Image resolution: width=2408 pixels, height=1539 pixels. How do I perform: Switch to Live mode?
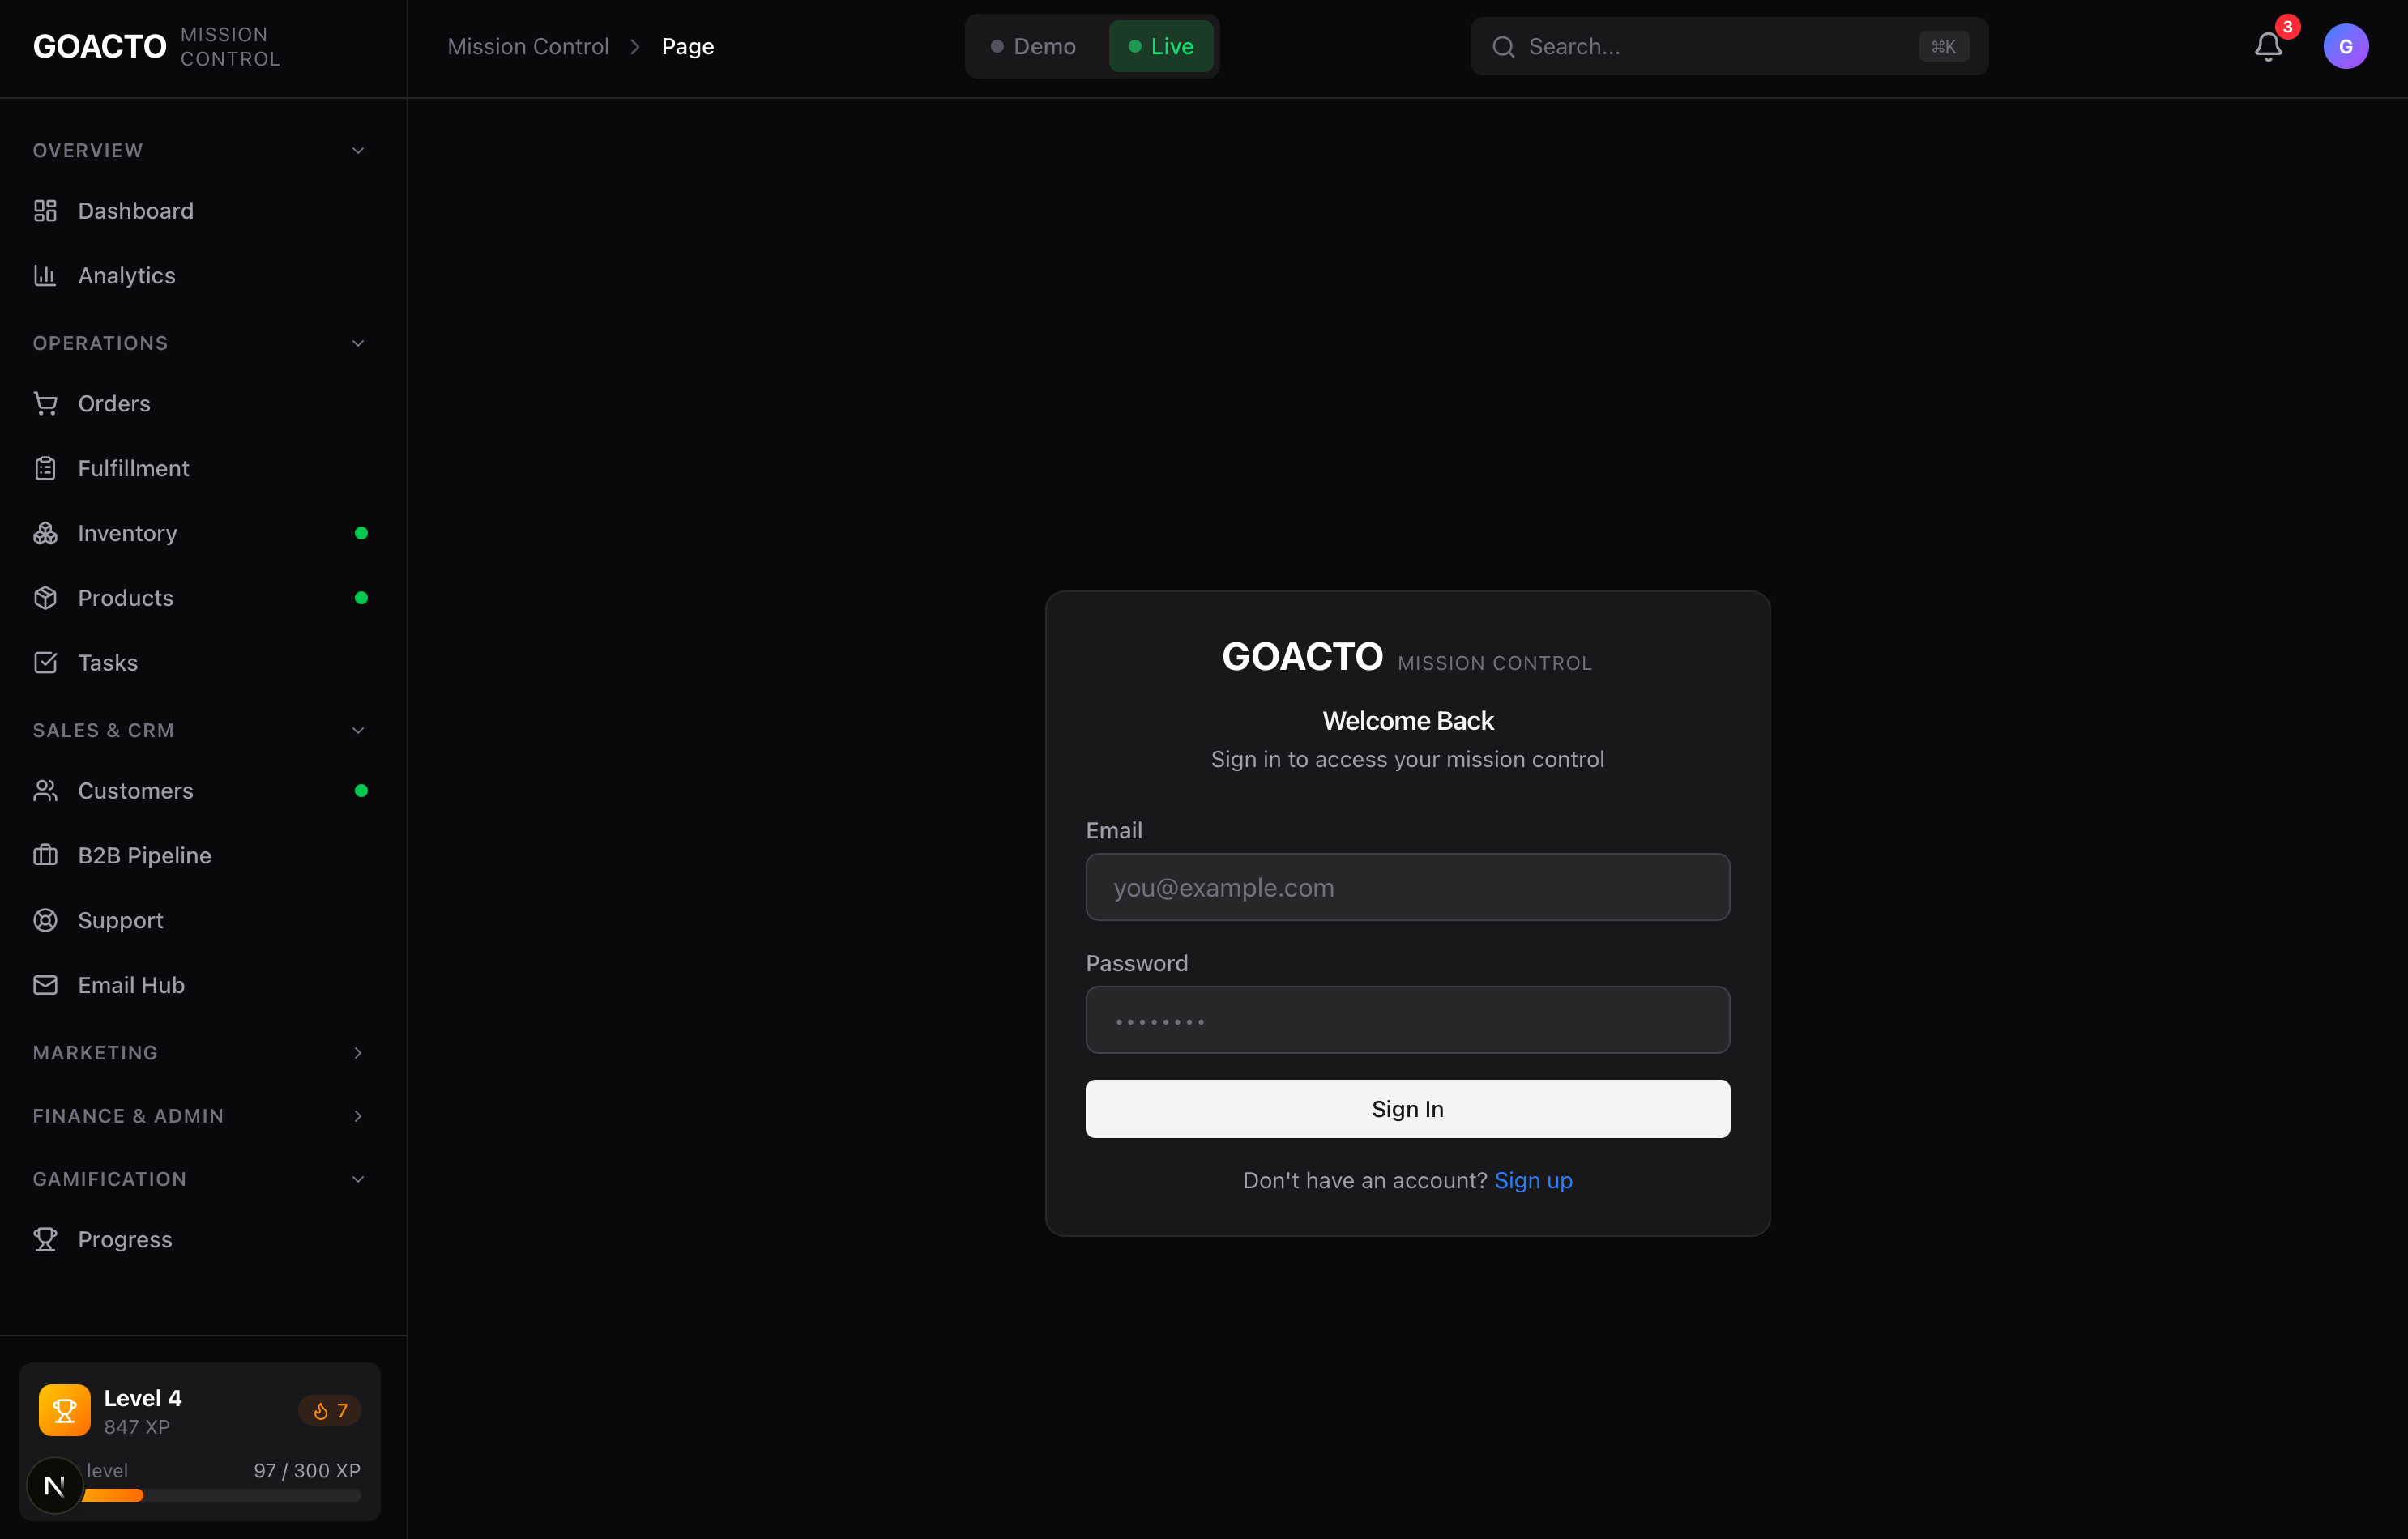[1160, 47]
